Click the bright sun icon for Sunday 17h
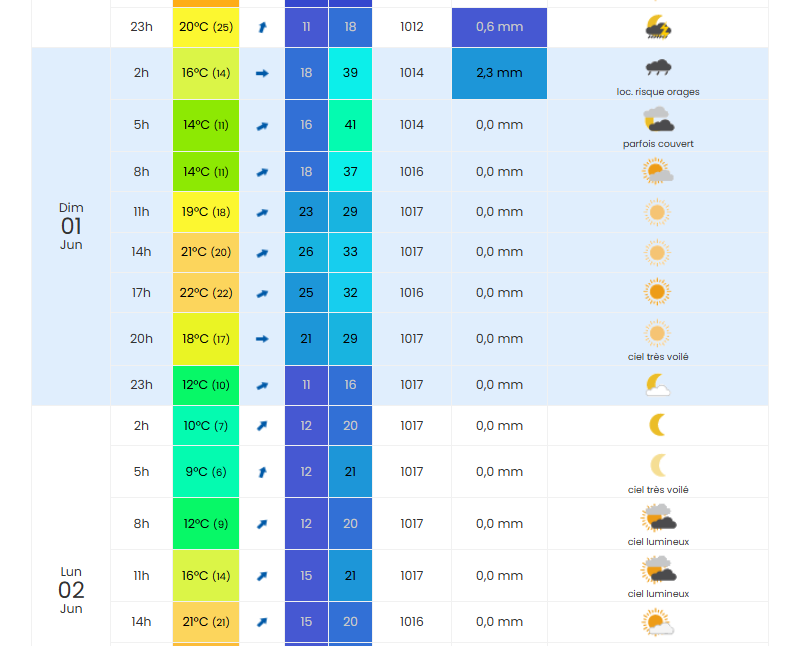The width and height of the screenshot is (802, 646). (x=657, y=292)
